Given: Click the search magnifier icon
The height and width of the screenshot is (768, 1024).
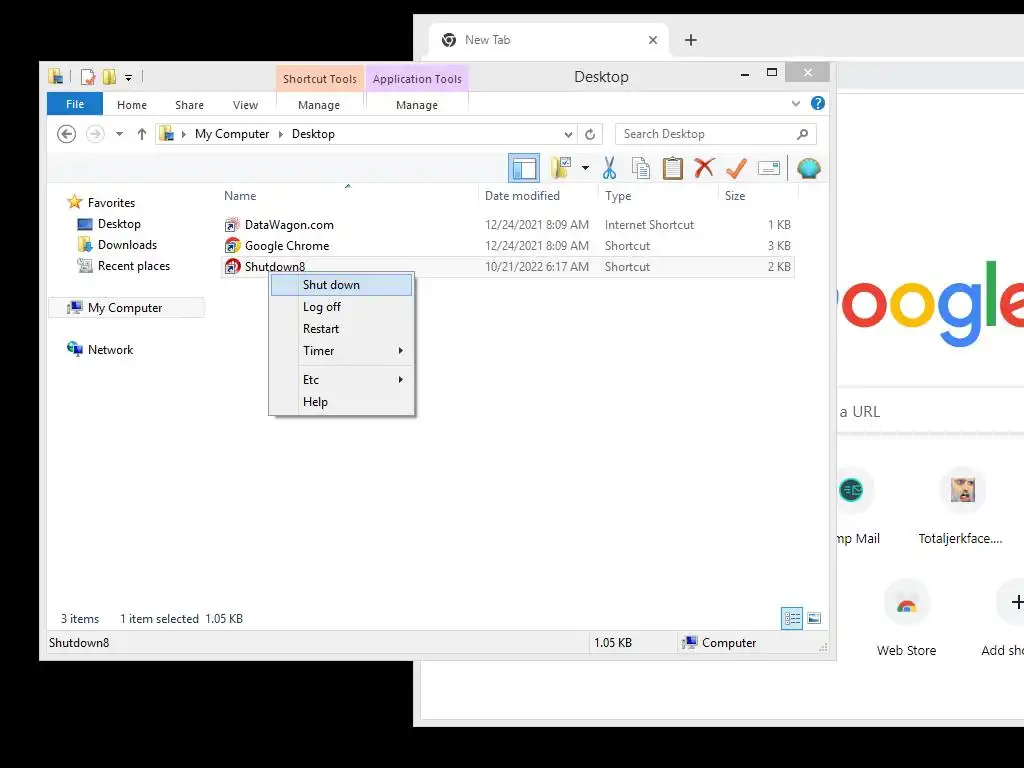Looking at the screenshot, I should tap(803, 134).
